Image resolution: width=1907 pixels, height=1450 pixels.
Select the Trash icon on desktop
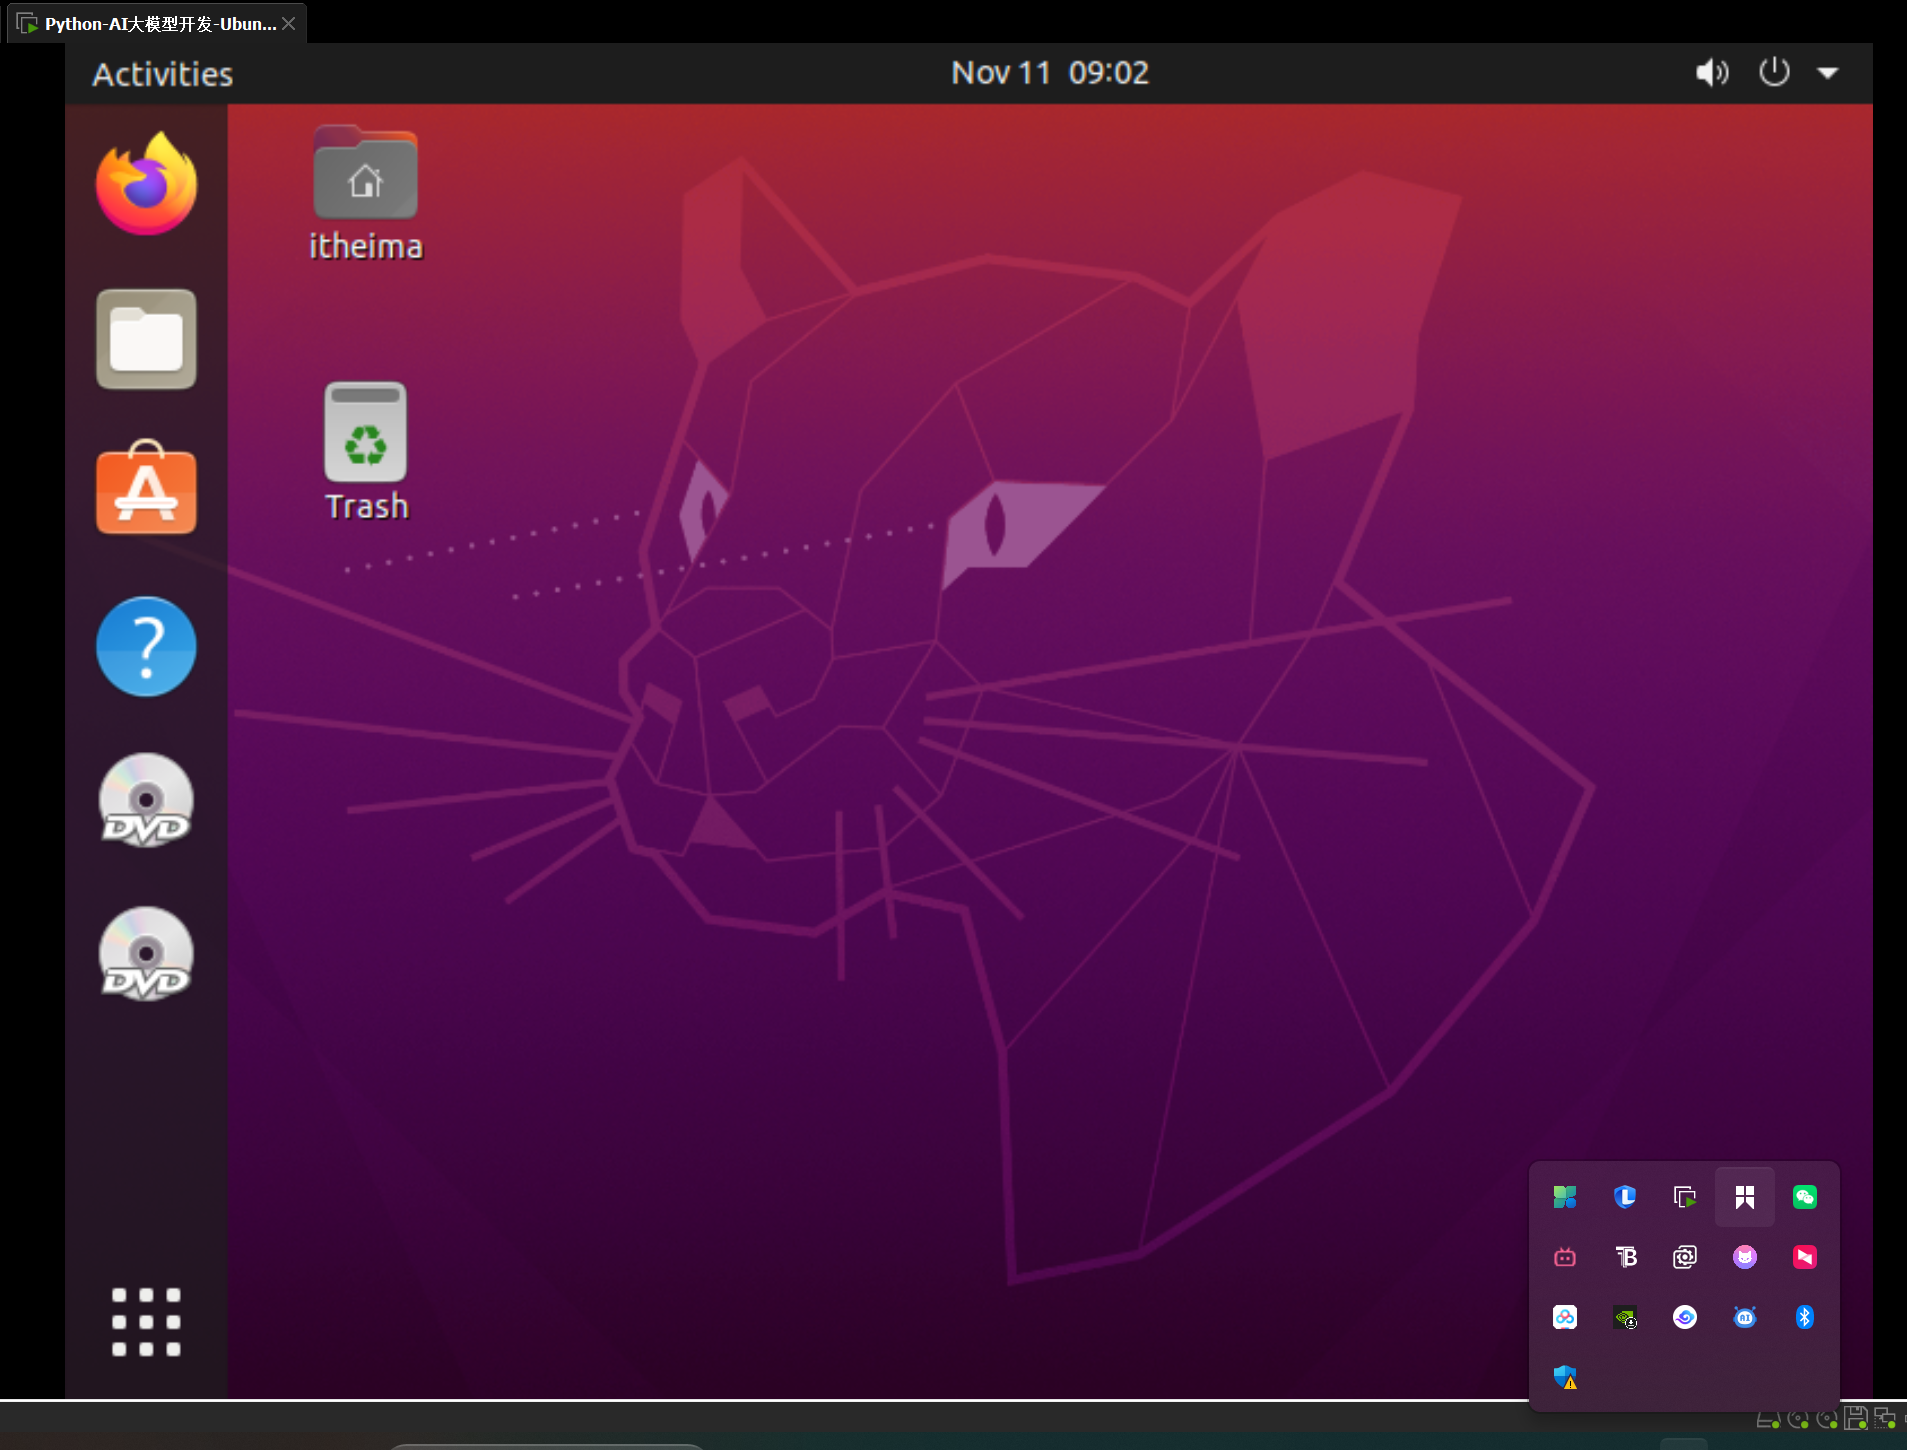pos(366,452)
